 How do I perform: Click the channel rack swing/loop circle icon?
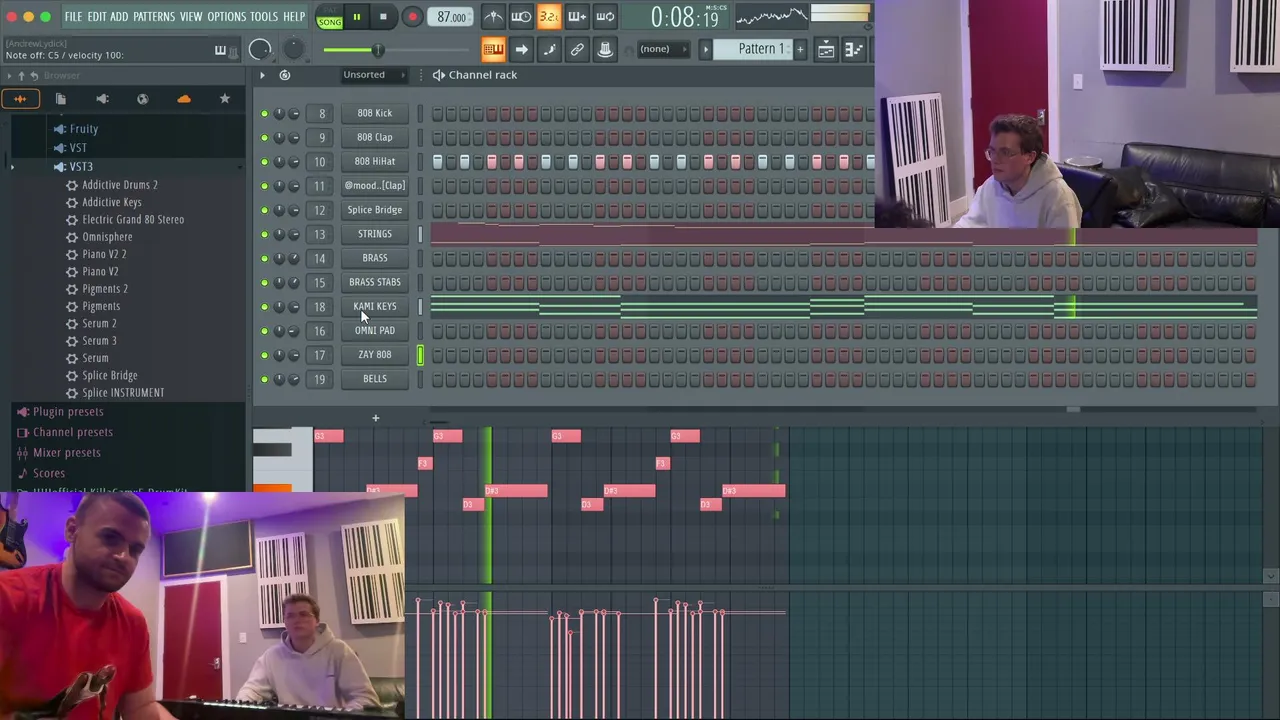point(285,75)
